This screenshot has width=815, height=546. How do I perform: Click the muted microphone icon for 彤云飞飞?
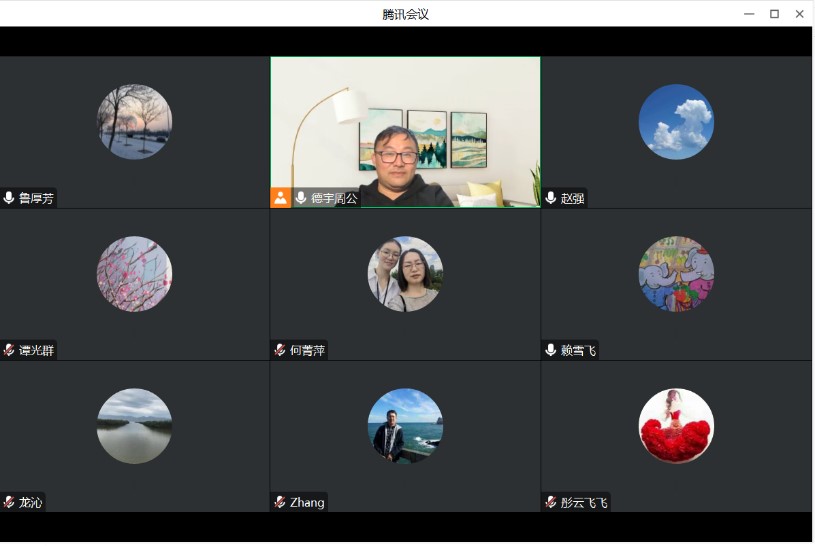(551, 502)
